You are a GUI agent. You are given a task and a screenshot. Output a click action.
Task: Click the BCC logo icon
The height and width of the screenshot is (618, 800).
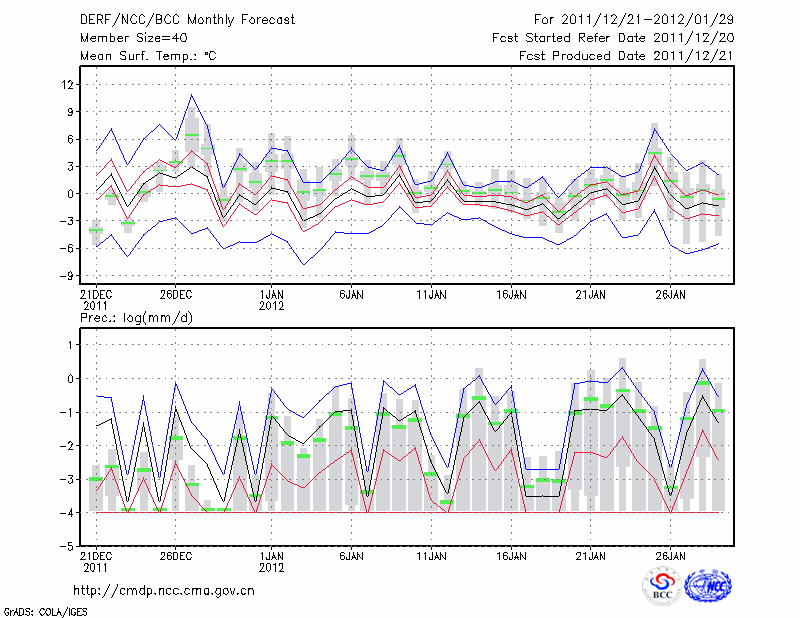click(662, 586)
